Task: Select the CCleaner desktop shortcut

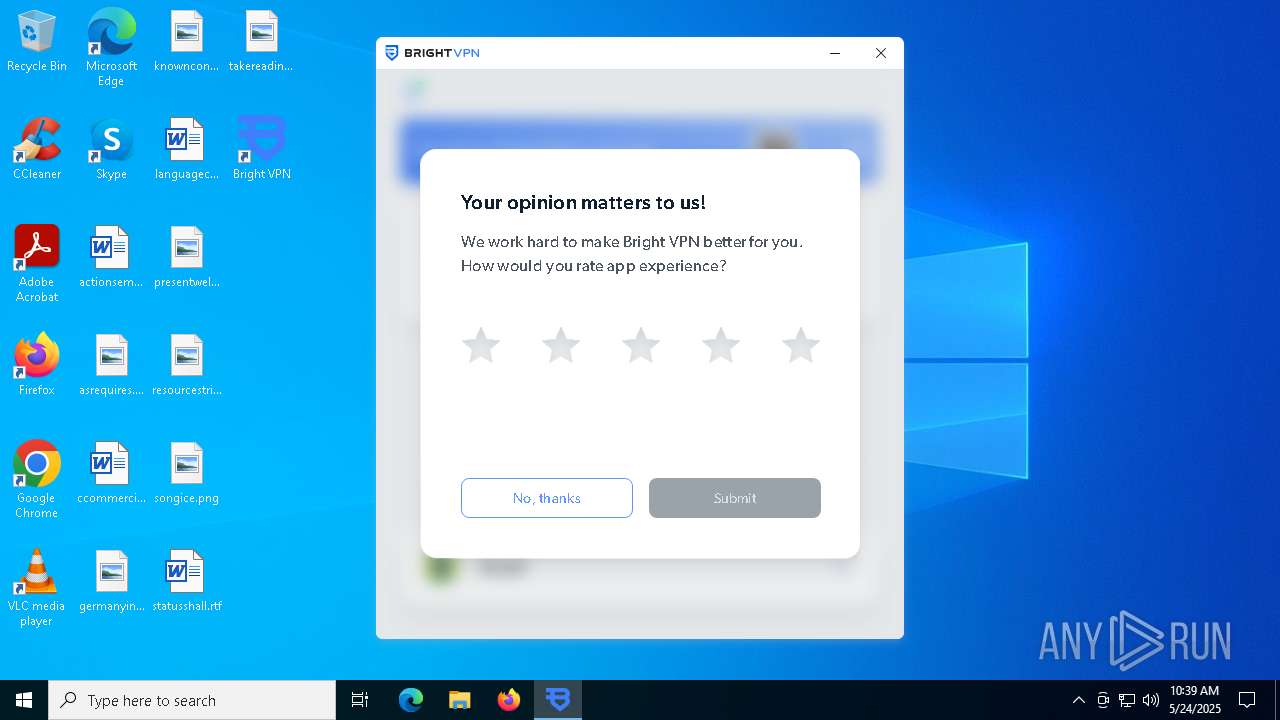Action: coord(37,149)
